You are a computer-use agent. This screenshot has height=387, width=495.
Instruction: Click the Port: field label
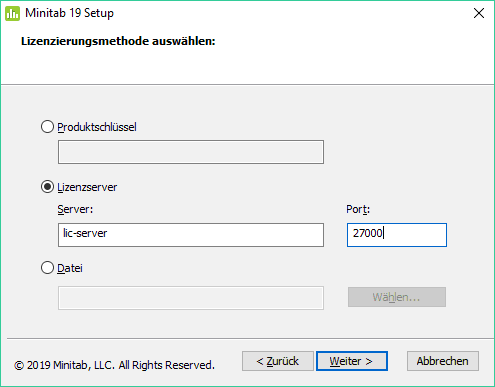click(358, 209)
